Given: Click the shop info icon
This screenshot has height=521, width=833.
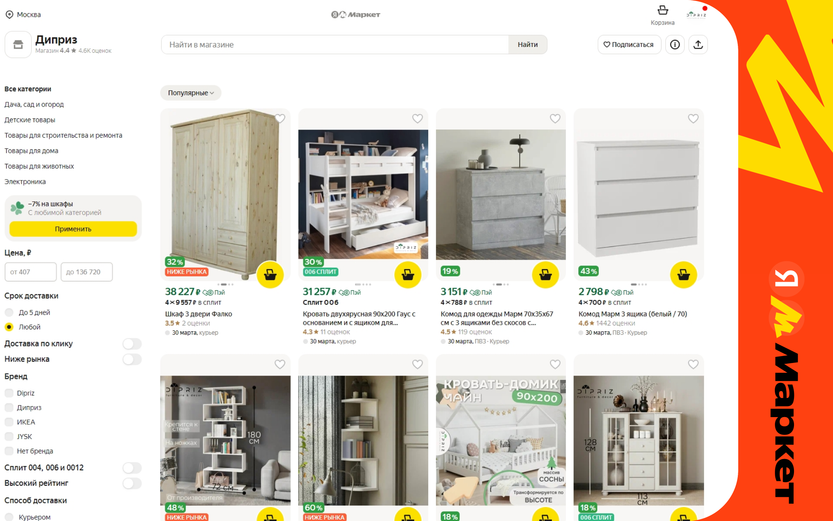Looking at the screenshot, I should tap(675, 45).
